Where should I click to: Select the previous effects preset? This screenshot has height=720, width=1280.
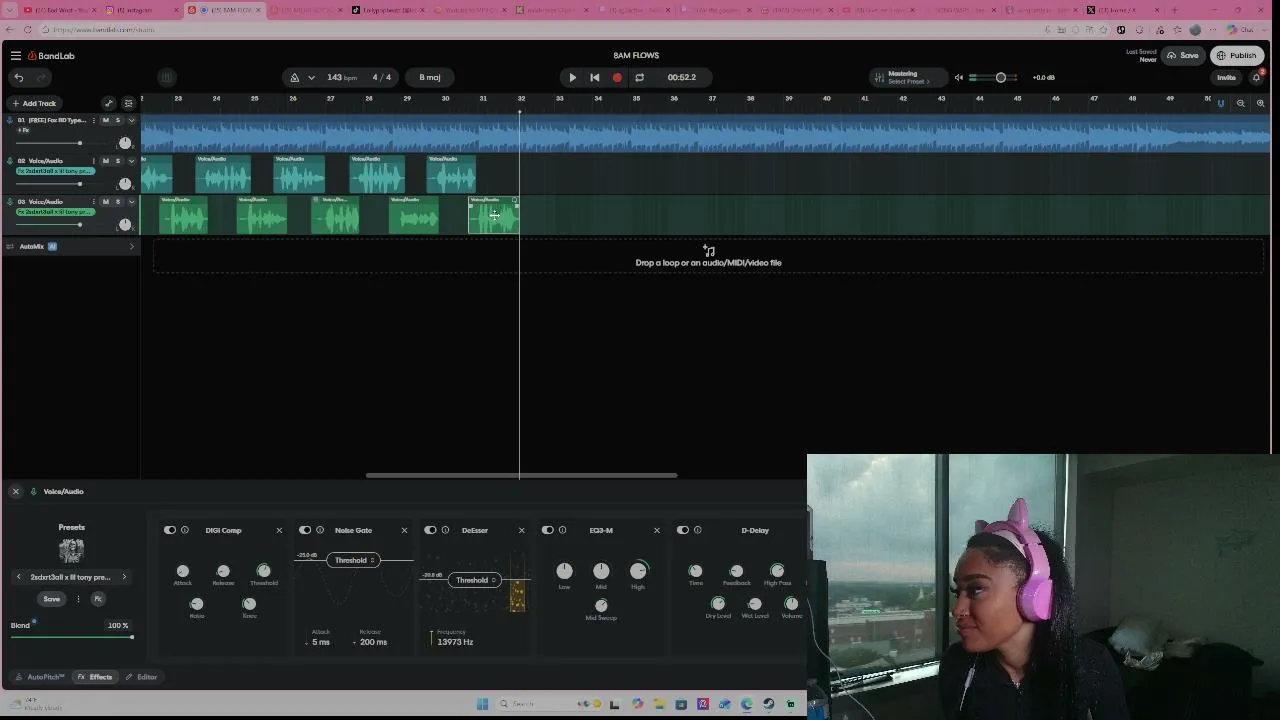pyautogui.click(x=18, y=577)
